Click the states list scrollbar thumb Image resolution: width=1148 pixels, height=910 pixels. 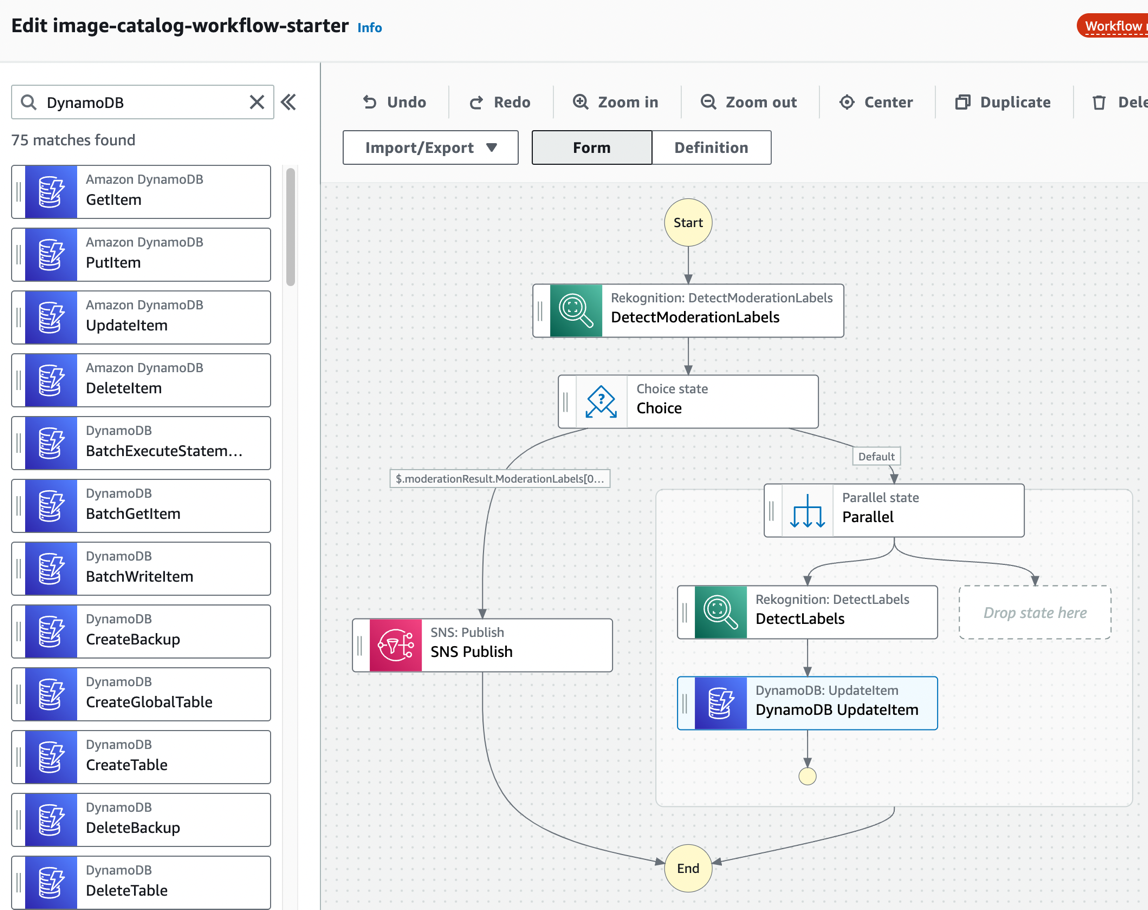pos(291,227)
